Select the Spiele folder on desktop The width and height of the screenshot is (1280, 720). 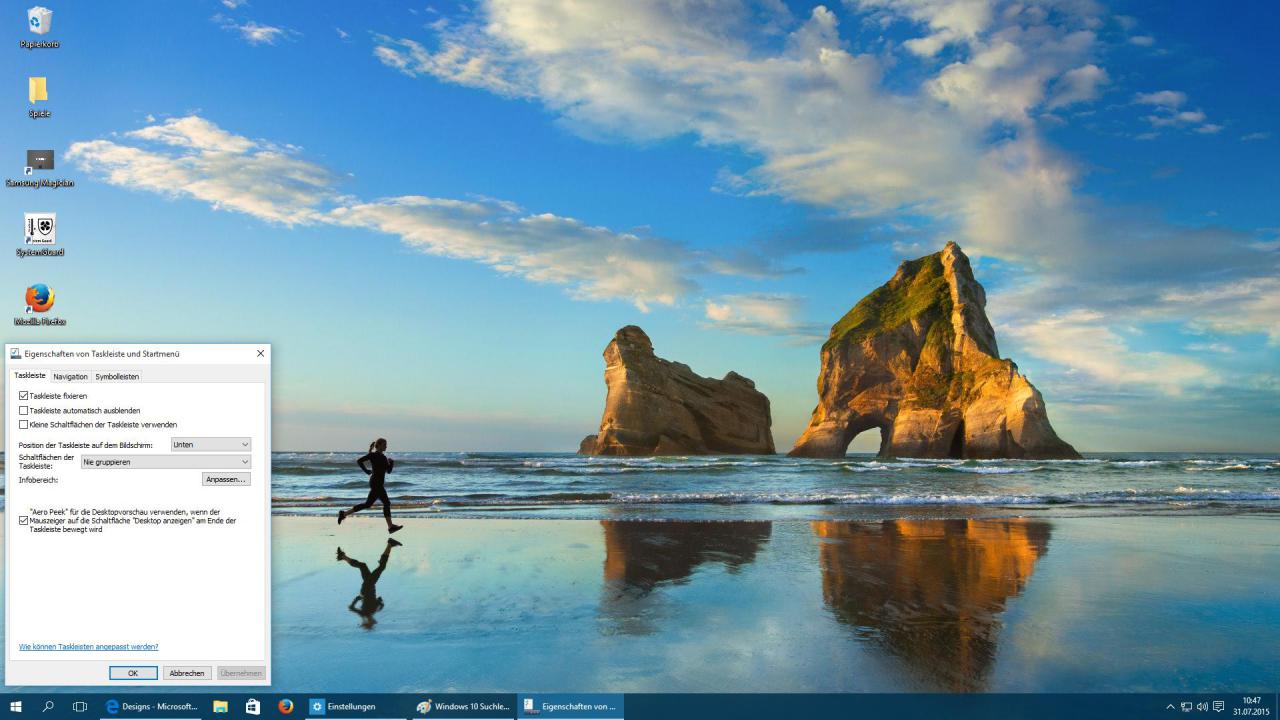[39, 97]
